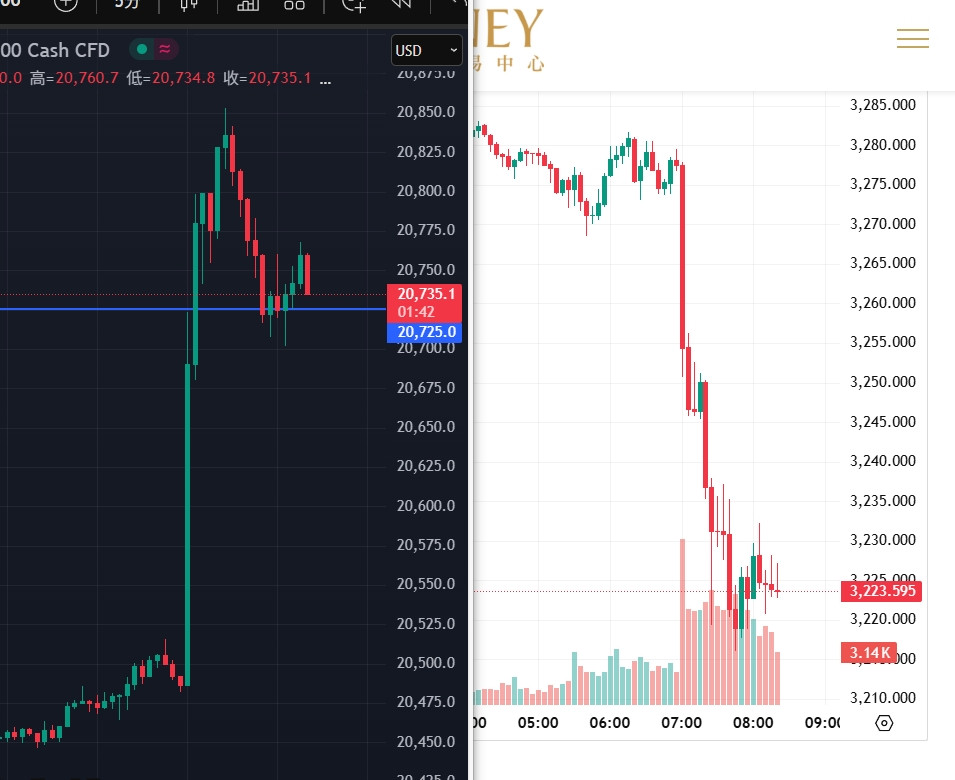Open the candlestick chart type menu
955x780 pixels.
(187, 4)
